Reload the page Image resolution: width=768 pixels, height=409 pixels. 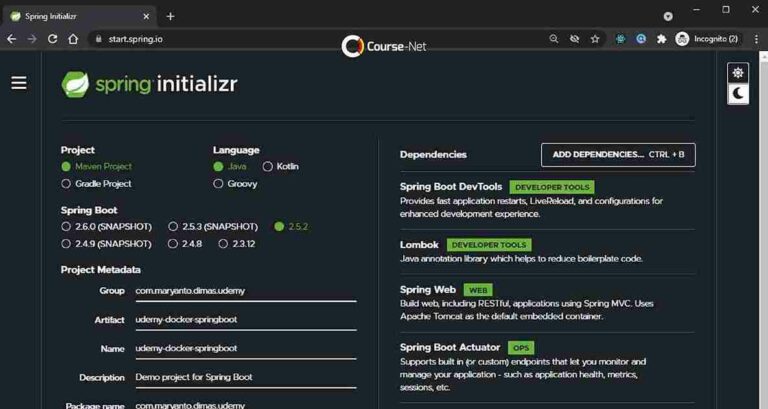pos(52,39)
